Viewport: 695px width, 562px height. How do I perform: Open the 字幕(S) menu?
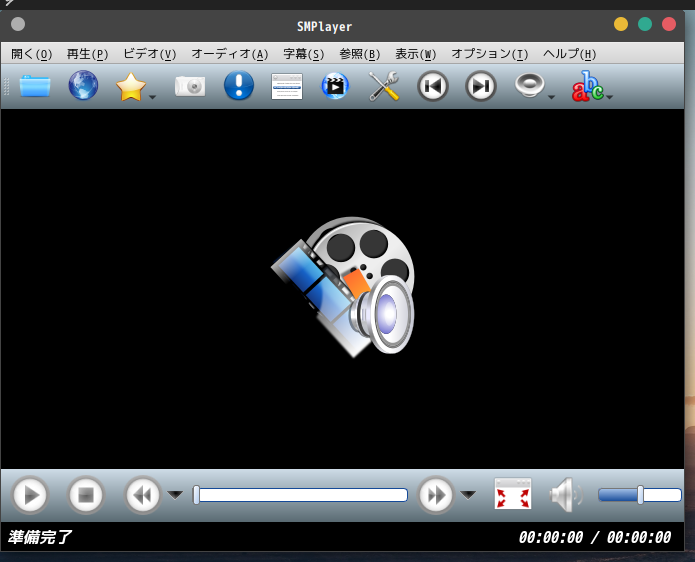pyautogui.click(x=304, y=54)
